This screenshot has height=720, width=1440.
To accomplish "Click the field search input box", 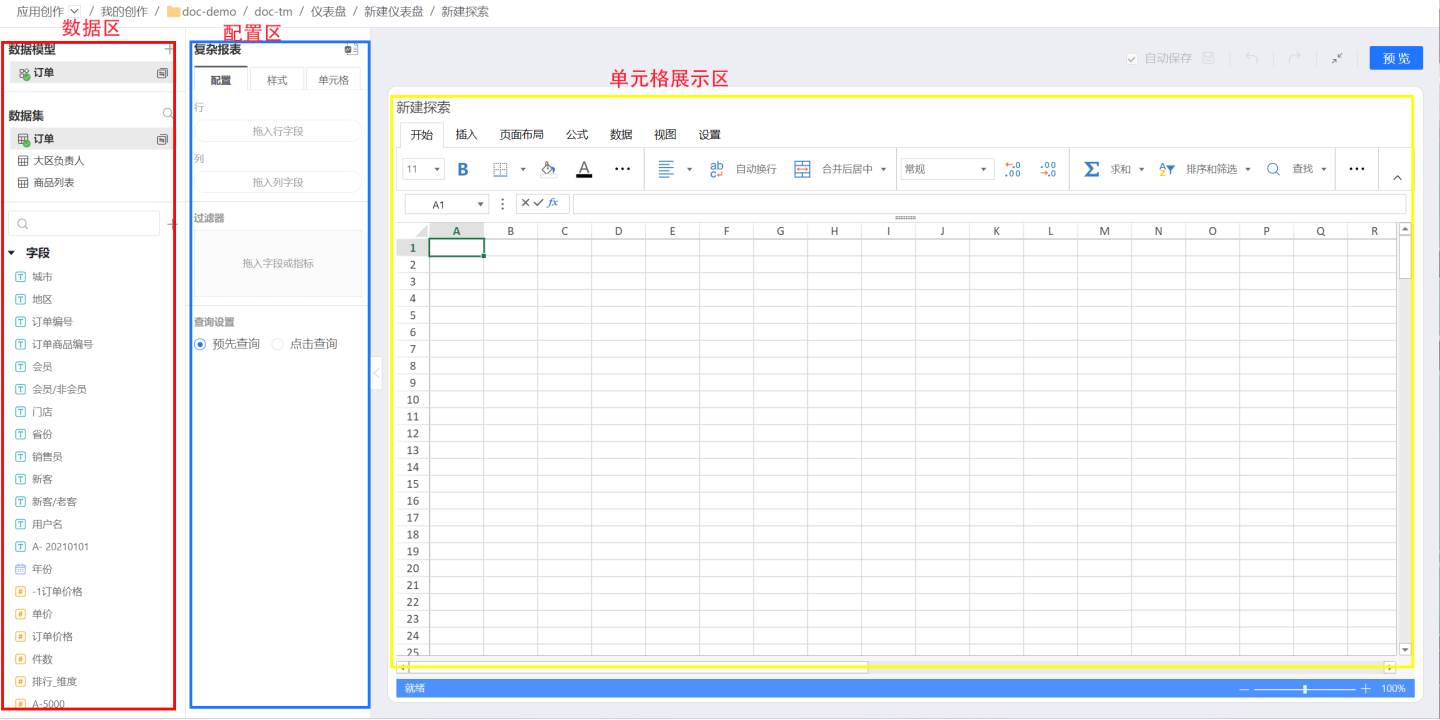I will 85,224.
